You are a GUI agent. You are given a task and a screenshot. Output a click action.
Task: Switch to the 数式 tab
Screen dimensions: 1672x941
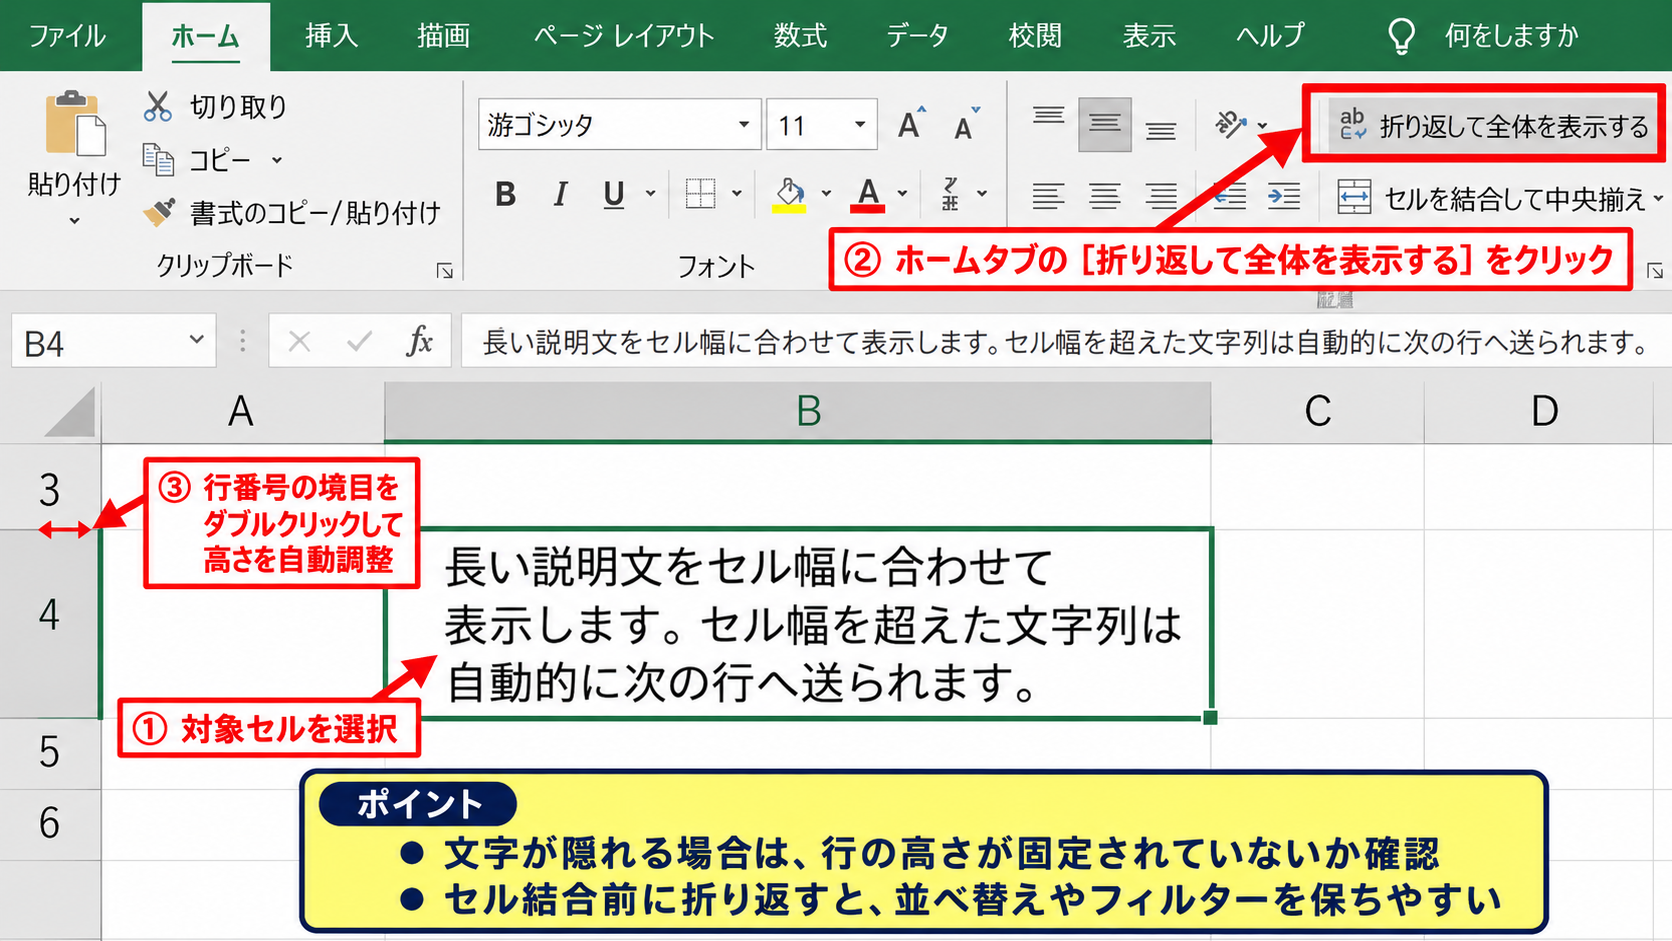click(800, 36)
